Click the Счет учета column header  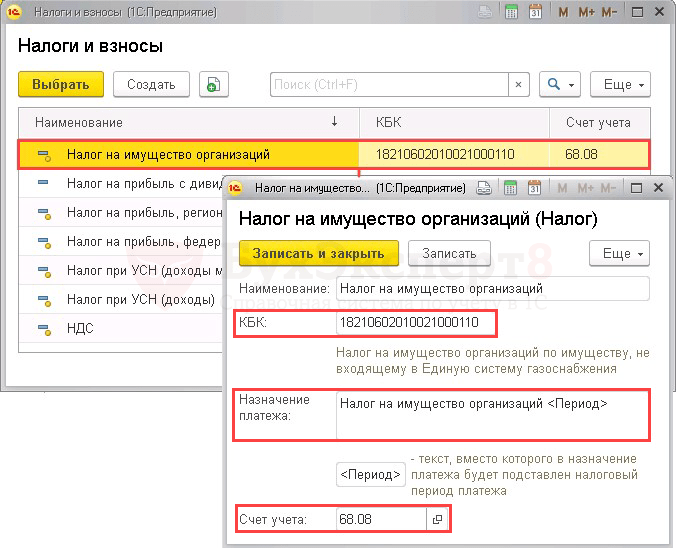[x=600, y=123]
